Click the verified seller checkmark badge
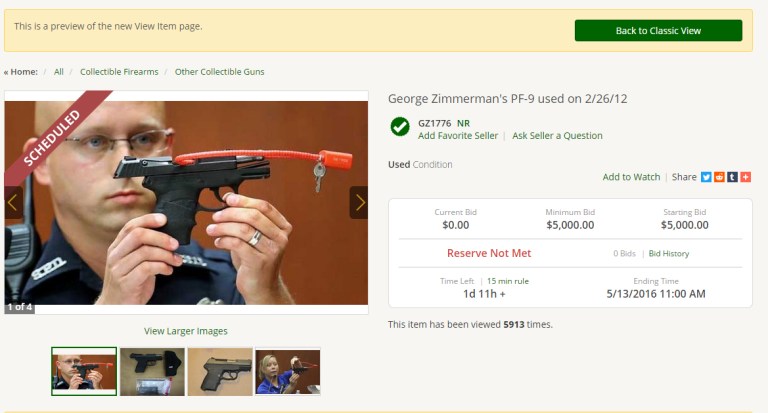The image size is (768, 413). pyautogui.click(x=400, y=127)
